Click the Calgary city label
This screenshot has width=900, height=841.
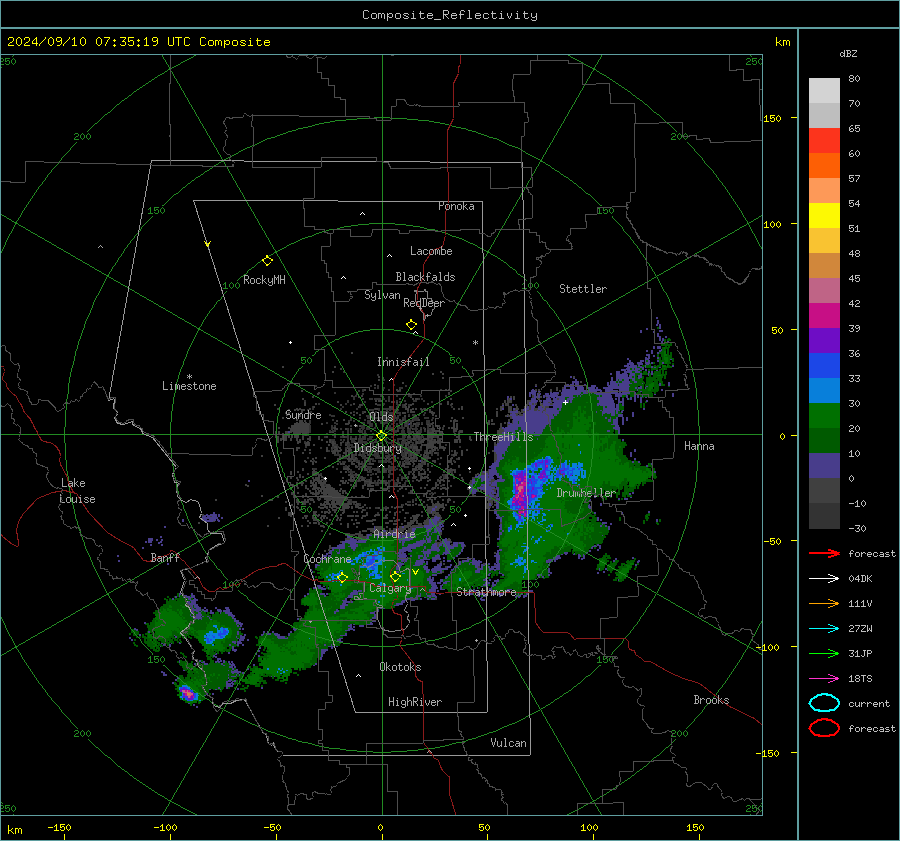[x=390, y=588]
